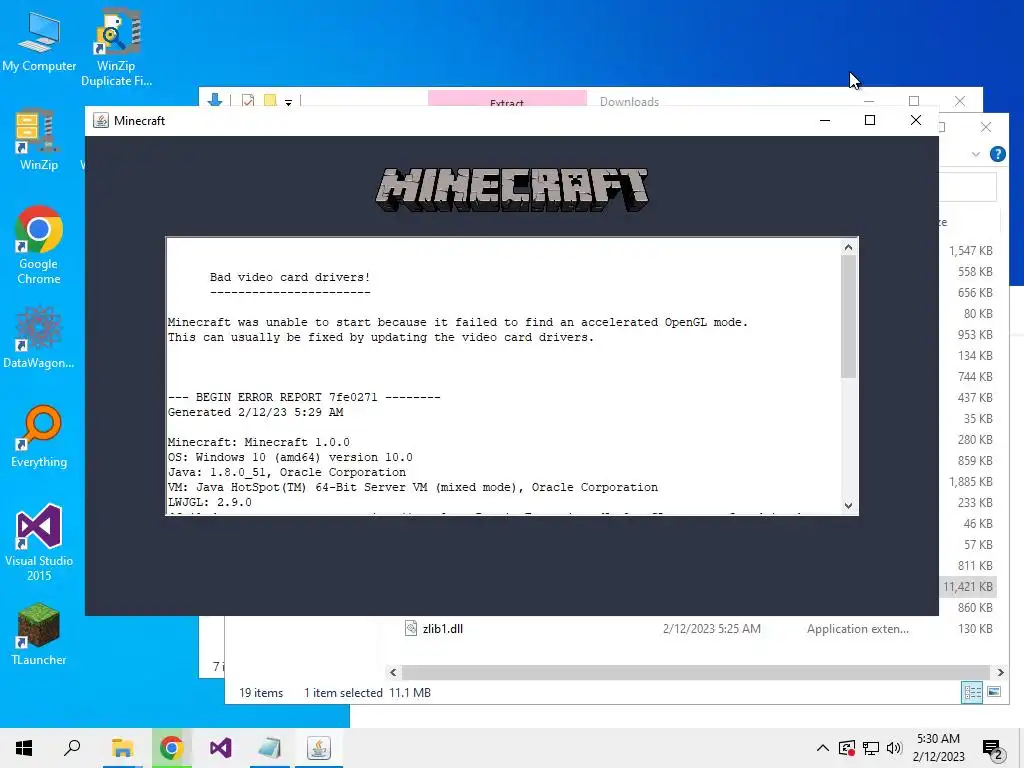
Task: Show hidden system tray icons
Action: pyautogui.click(x=823, y=748)
